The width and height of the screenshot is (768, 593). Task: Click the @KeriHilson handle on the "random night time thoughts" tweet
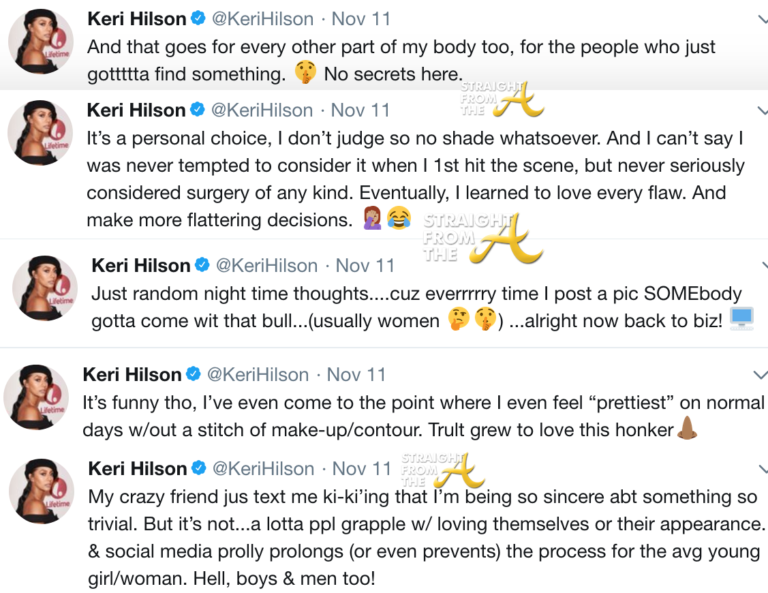(269, 265)
